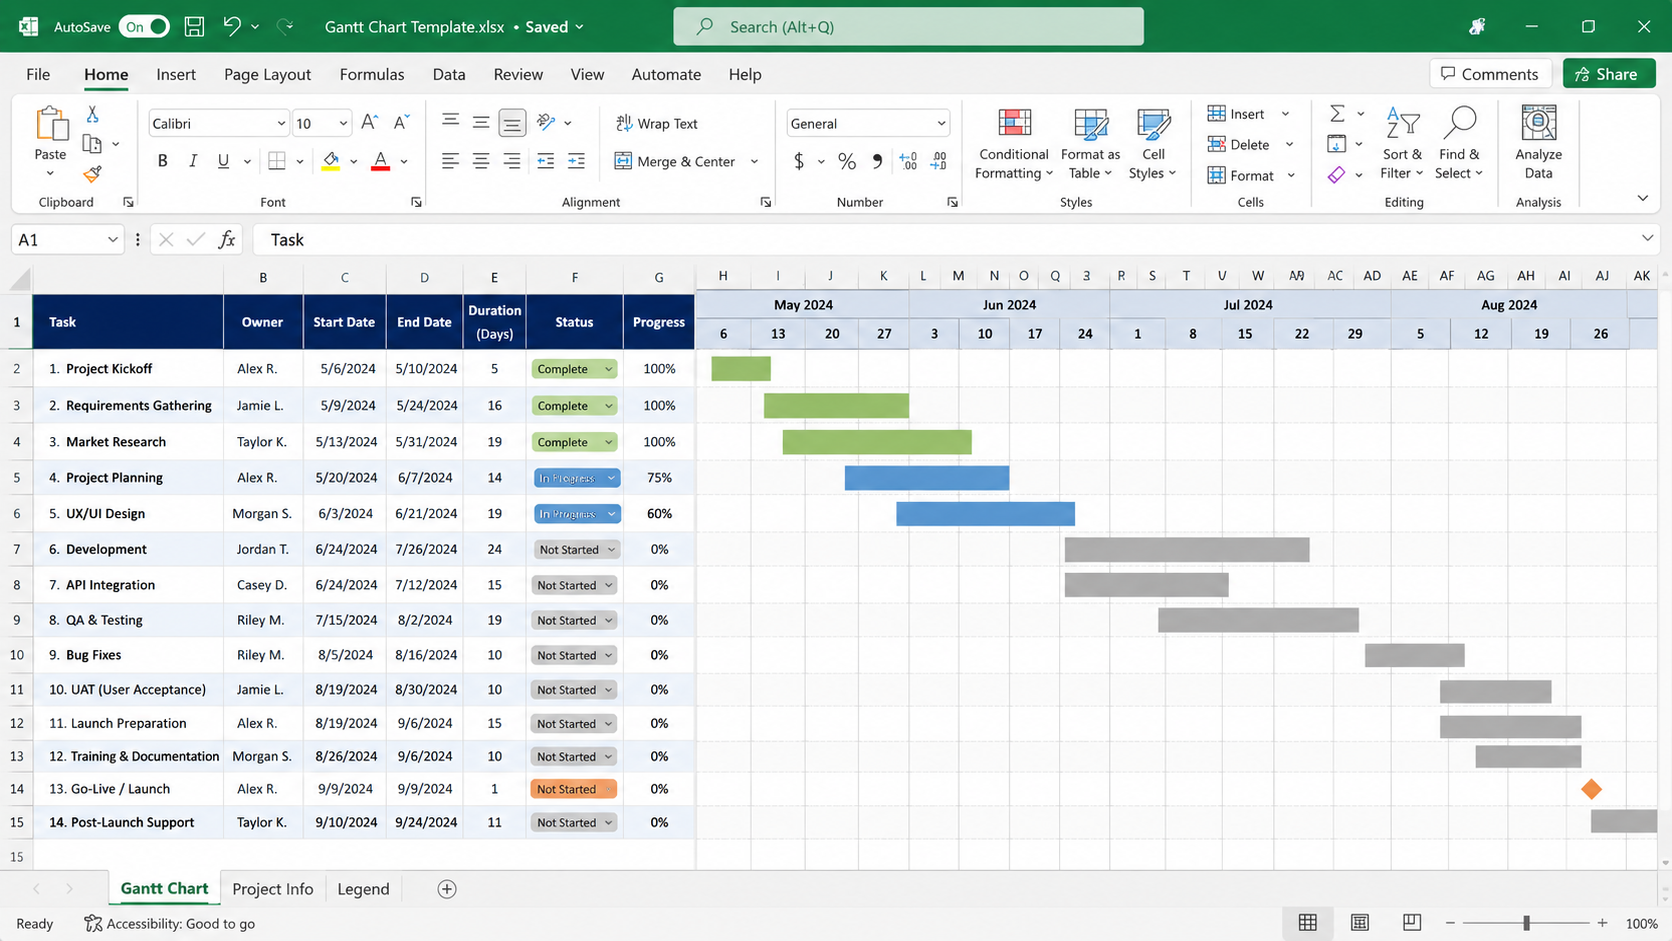Click the Find & Select button
This screenshot has height=941, width=1672.
coord(1459,144)
